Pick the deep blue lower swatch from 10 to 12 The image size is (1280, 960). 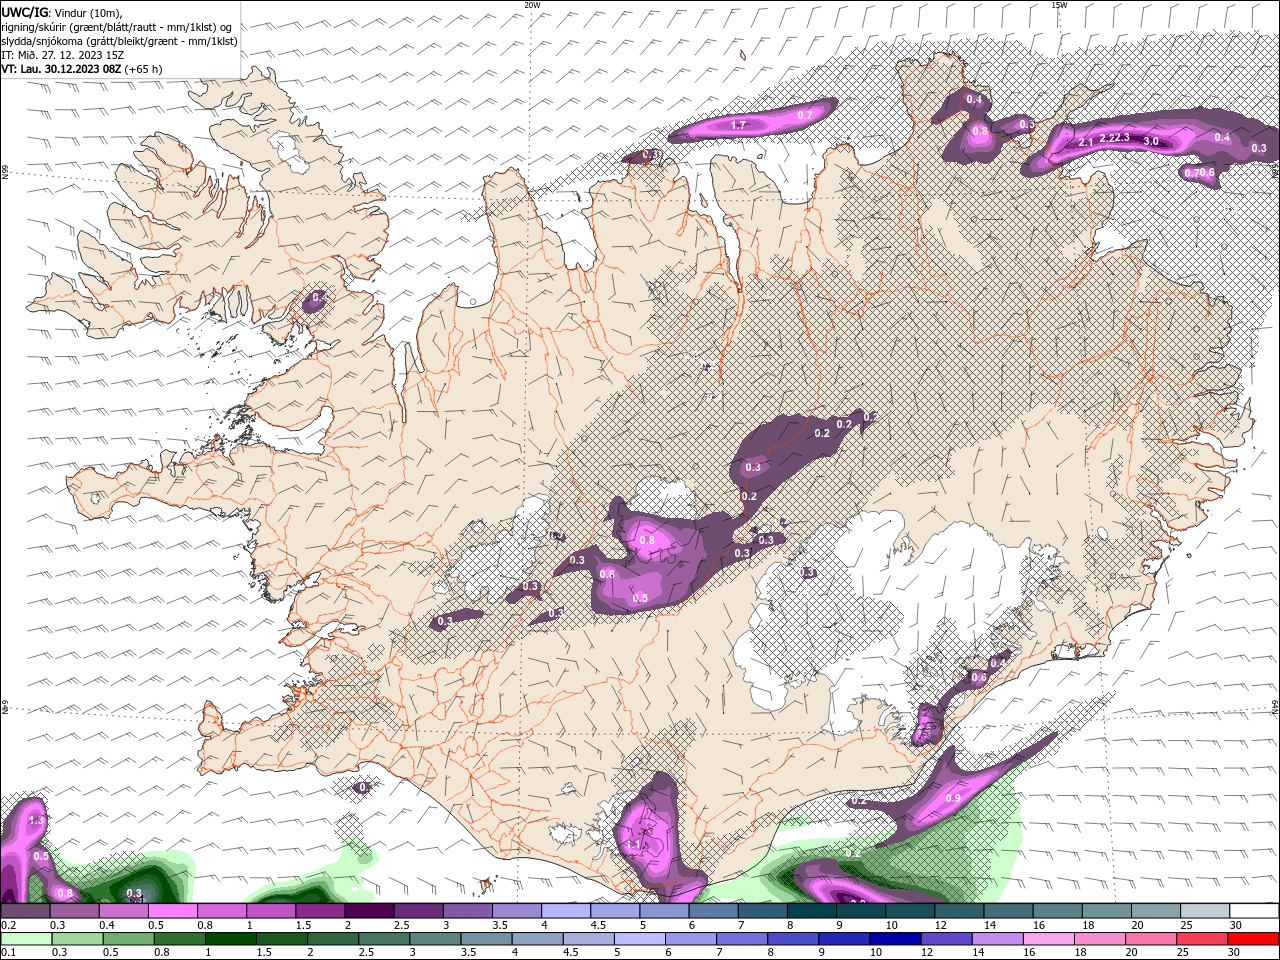pyautogui.click(x=895, y=939)
